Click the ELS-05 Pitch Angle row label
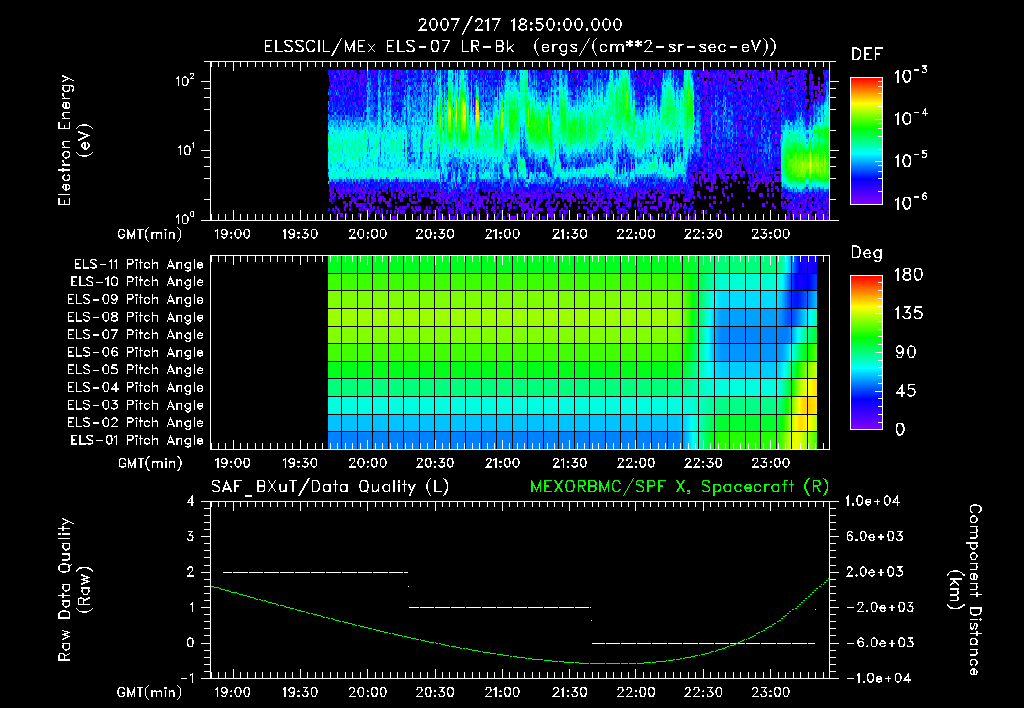The image size is (1024, 708). click(x=136, y=370)
